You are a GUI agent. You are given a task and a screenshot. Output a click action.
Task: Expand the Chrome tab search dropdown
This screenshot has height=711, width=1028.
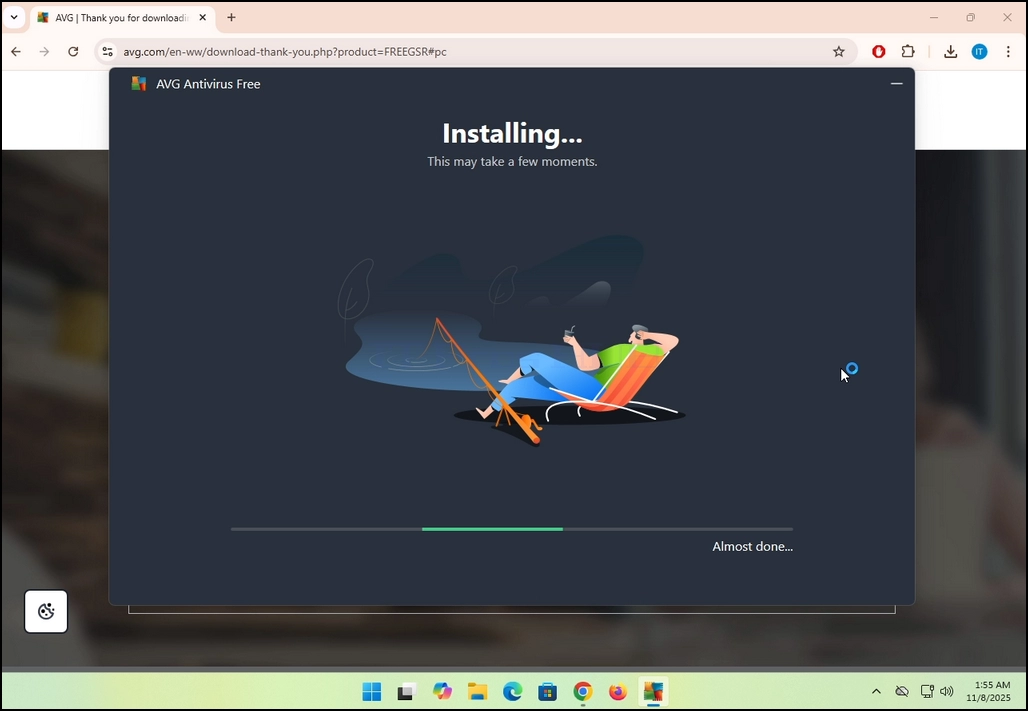click(14, 18)
